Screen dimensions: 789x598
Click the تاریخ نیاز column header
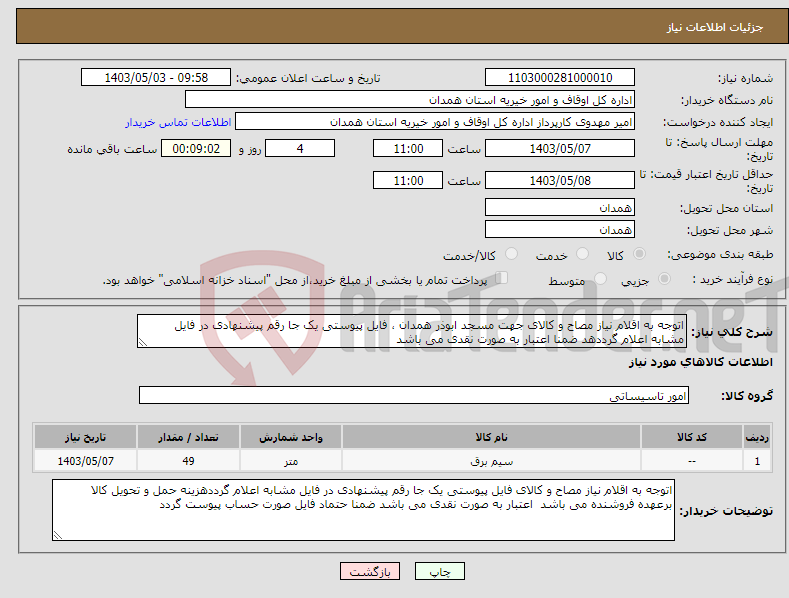click(x=85, y=437)
